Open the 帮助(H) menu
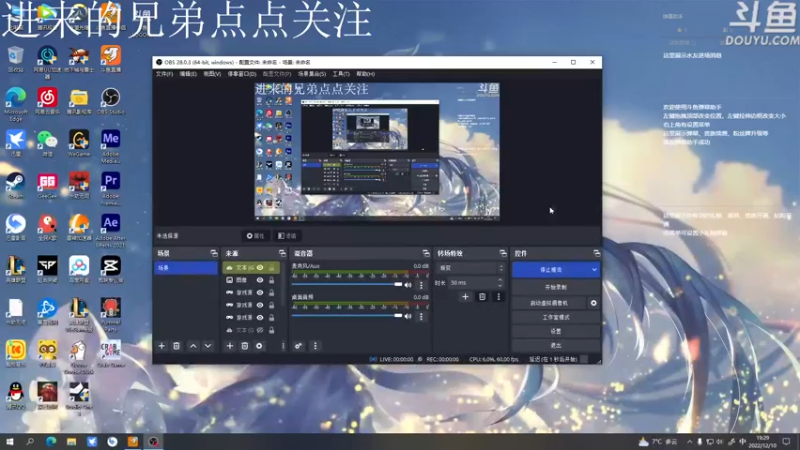The height and width of the screenshot is (450, 800). (x=365, y=74)
